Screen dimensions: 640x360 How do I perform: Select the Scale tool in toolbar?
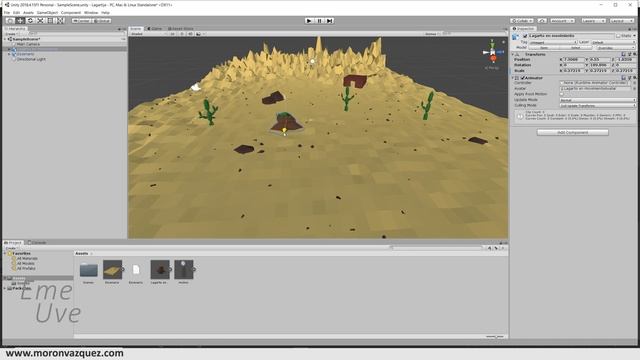click(x=40, y=20)
